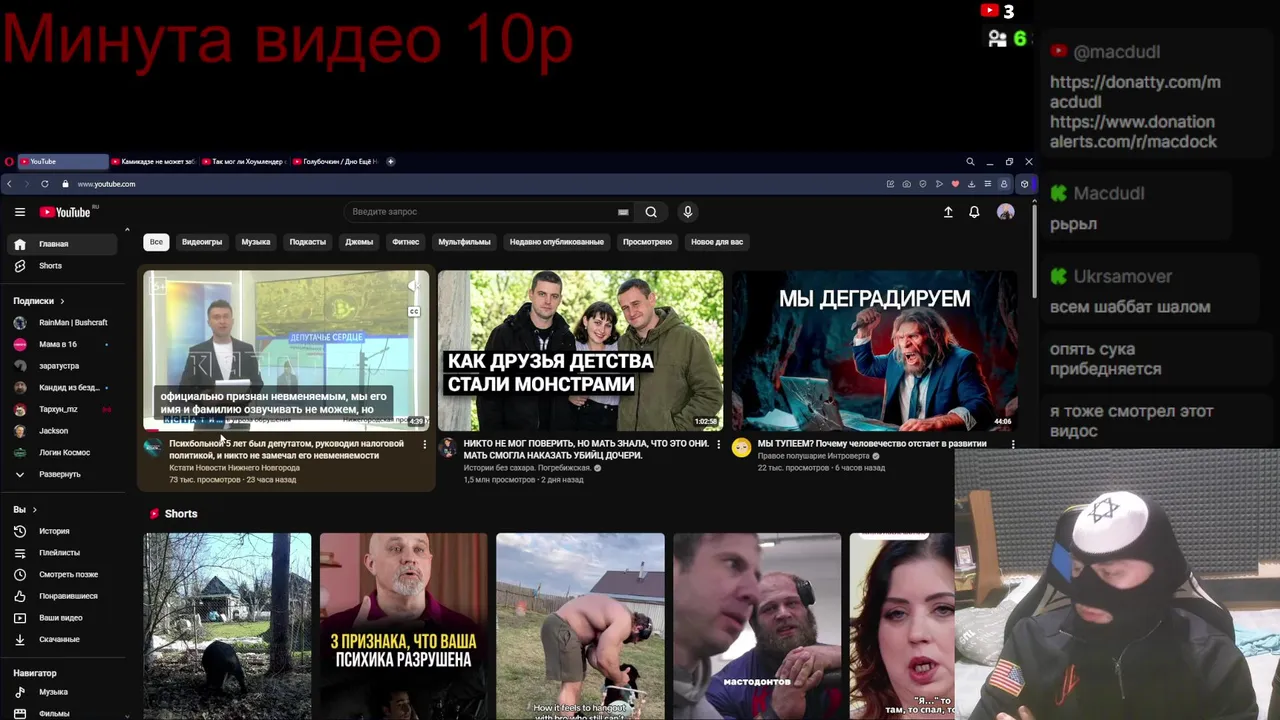Open the account avatar menu
Viewport: 1280px width, 720px height.
[x=1006, y=212]
